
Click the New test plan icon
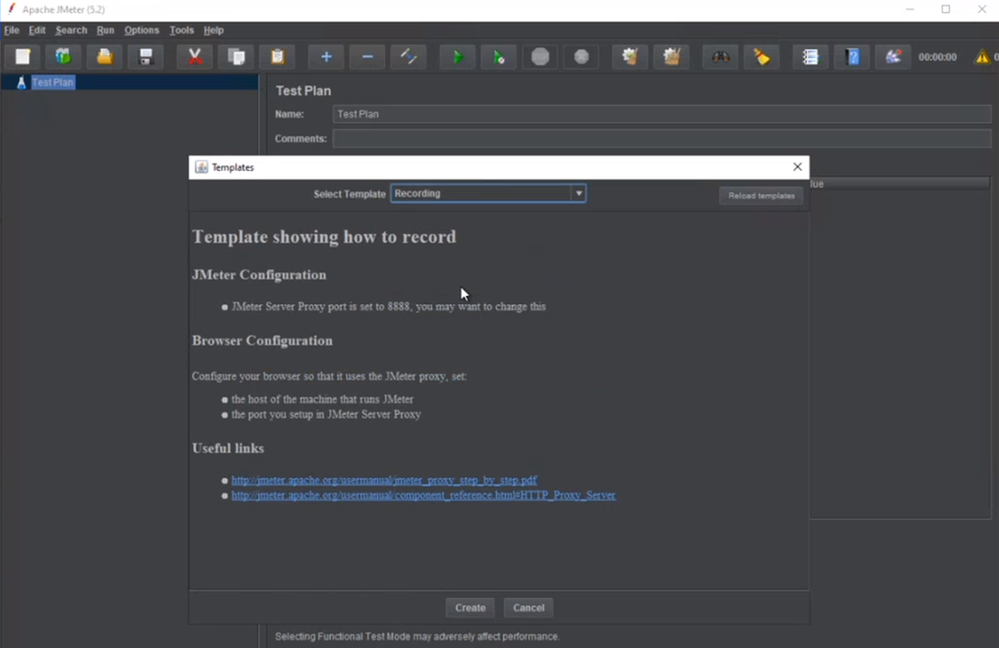[x=23, y=57]
